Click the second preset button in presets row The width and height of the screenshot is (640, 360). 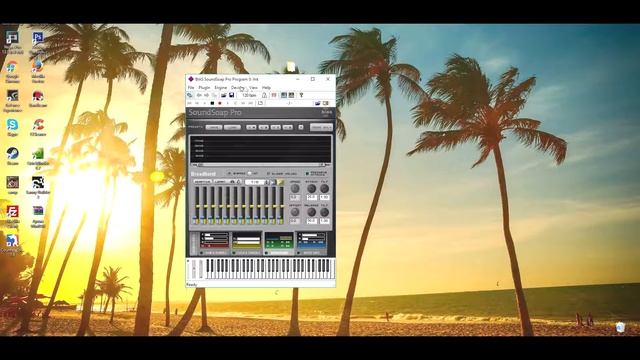point(233,127)
